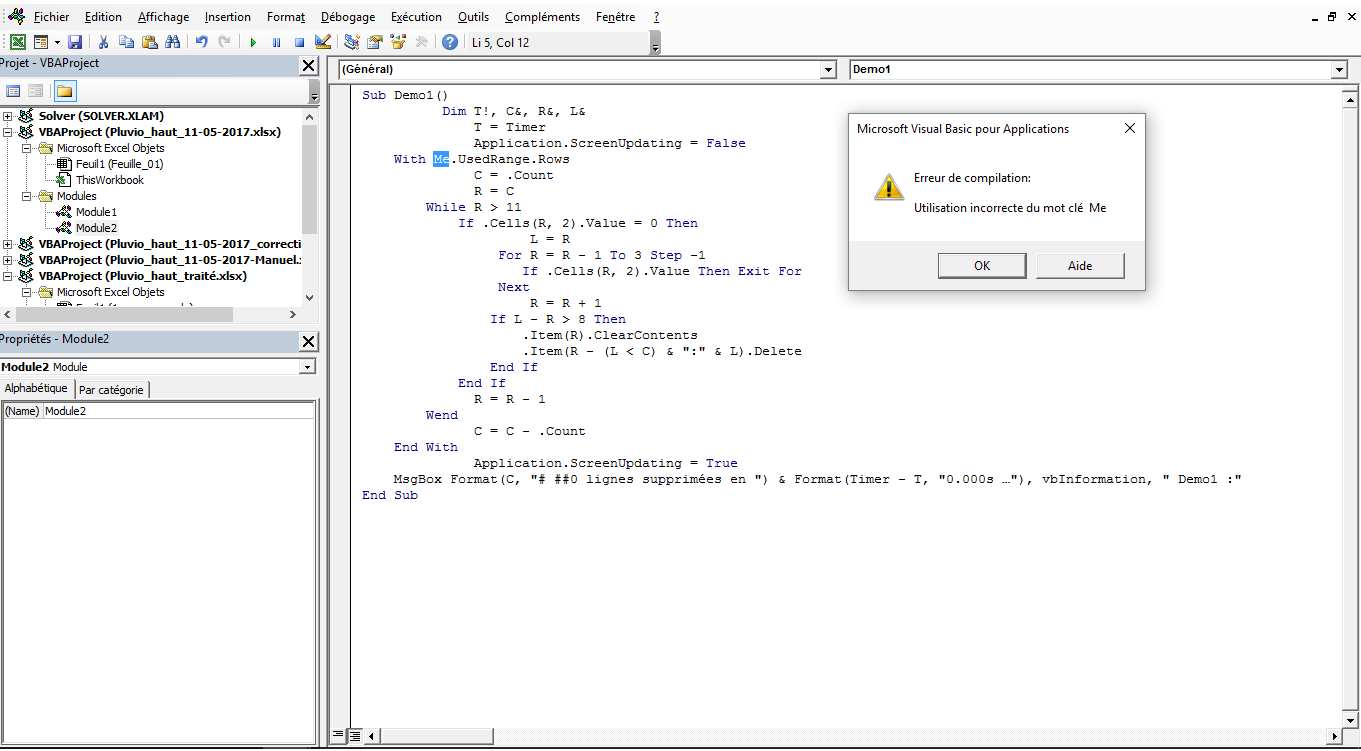Click the View Microsoft Excel icon
This screenshot has height=751, width=1361.
[x=18, y=42]
